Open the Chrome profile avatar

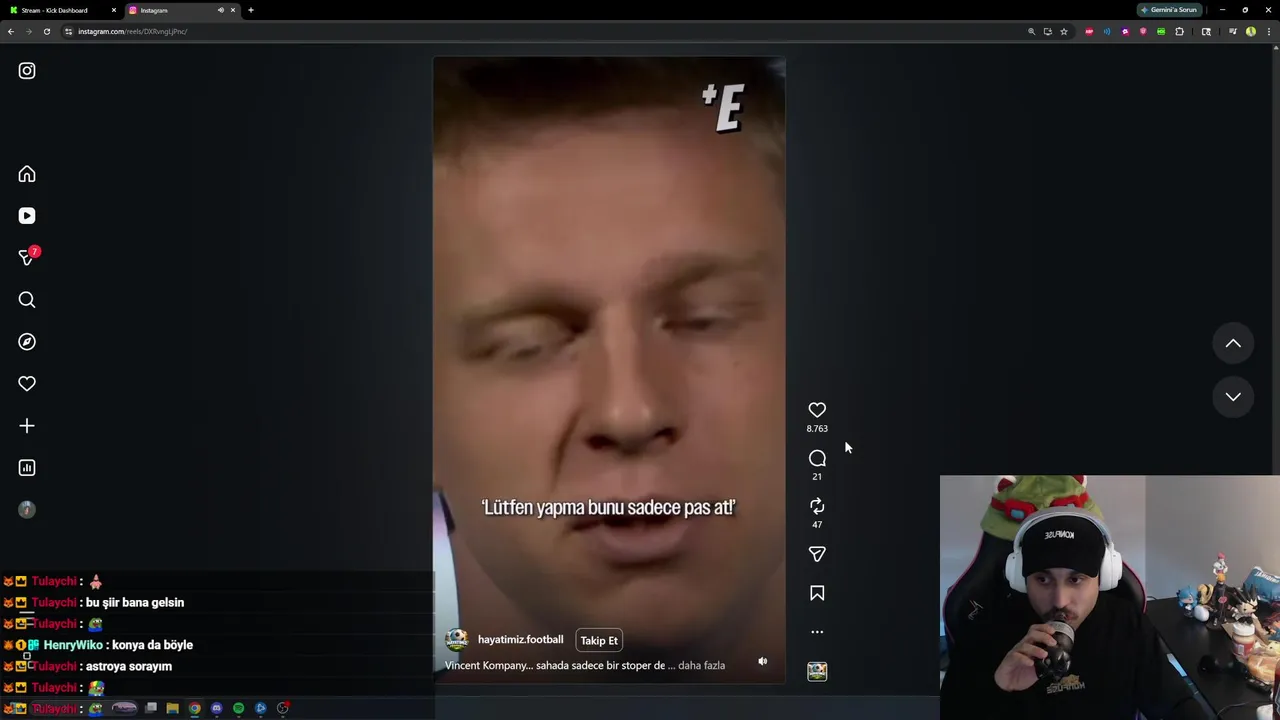click(1251, 31)
